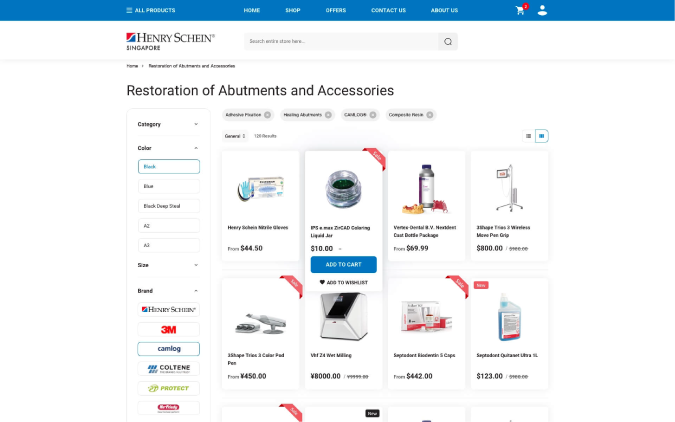Click Septodont Biodentin 5 Caps title
Image resolution: width=675 pixels, height=422 pixels.
(x=424, y=355)
